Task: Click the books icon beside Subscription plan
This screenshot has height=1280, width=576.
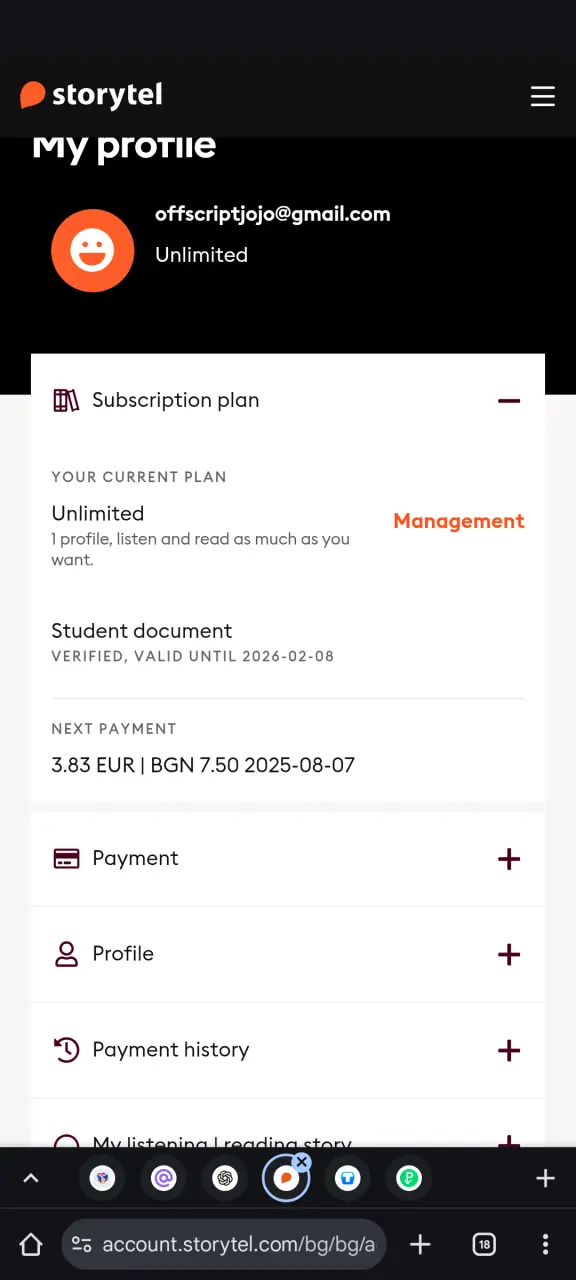Action: (66, 401)
